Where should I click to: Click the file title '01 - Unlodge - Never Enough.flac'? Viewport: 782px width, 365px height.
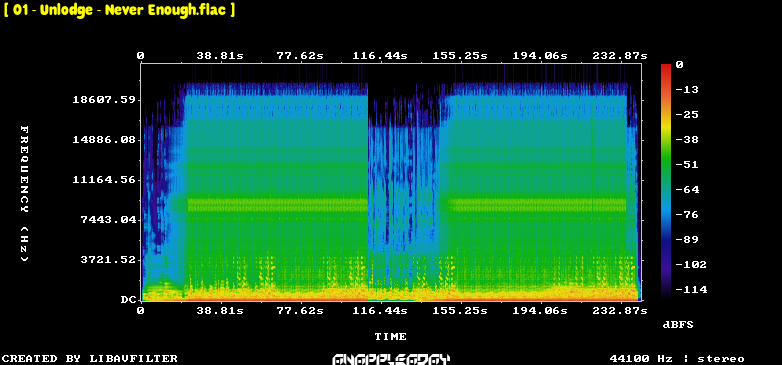point(119,10)
